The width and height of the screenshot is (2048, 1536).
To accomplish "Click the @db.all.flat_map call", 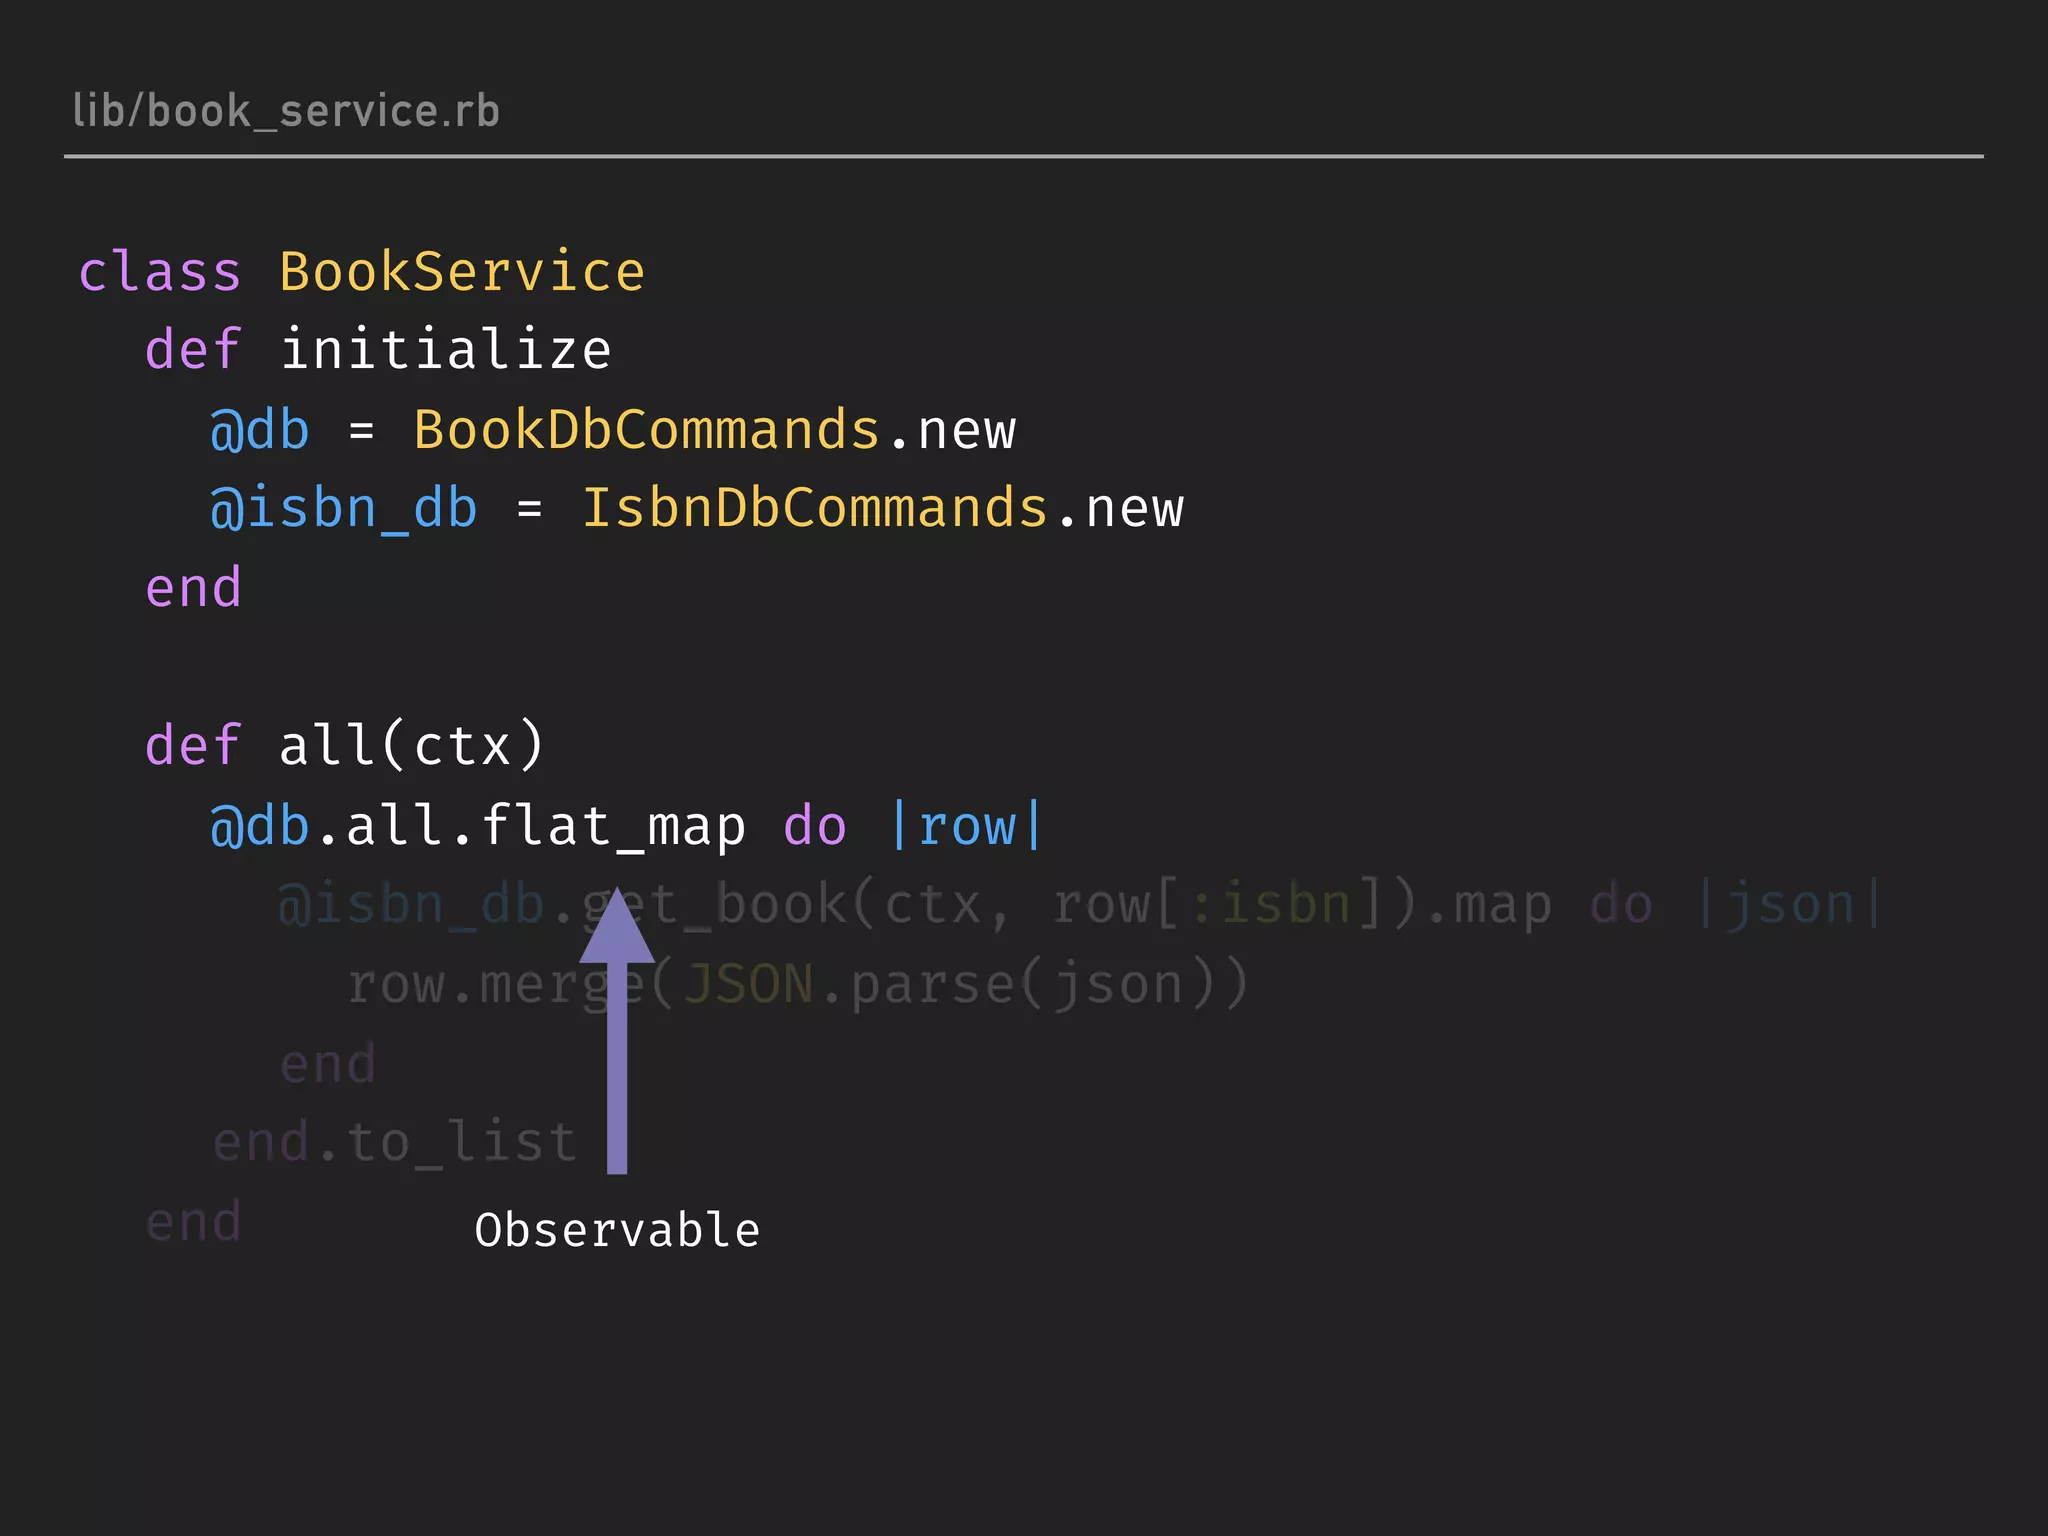I will [478, 826].
